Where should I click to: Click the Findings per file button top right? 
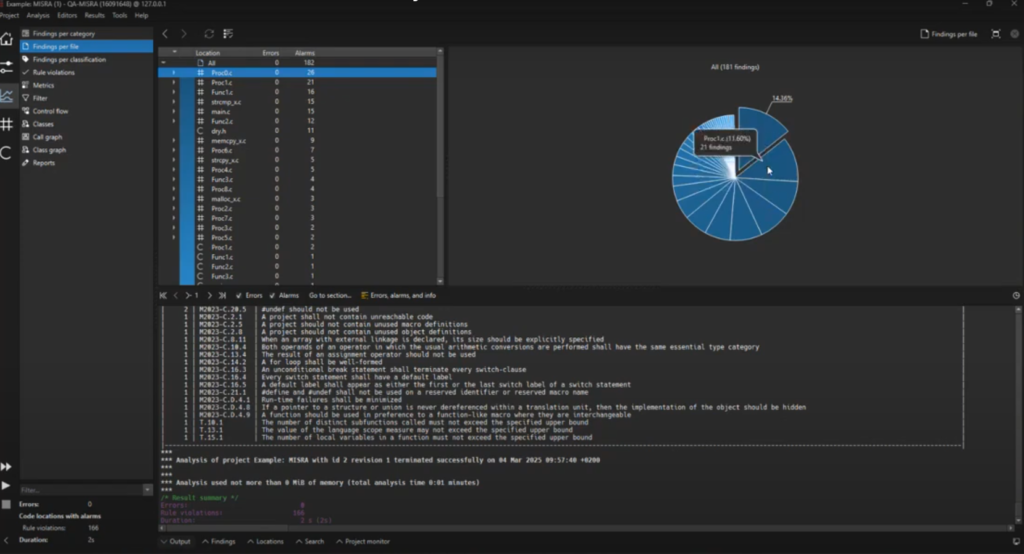(x=949, y=34)
